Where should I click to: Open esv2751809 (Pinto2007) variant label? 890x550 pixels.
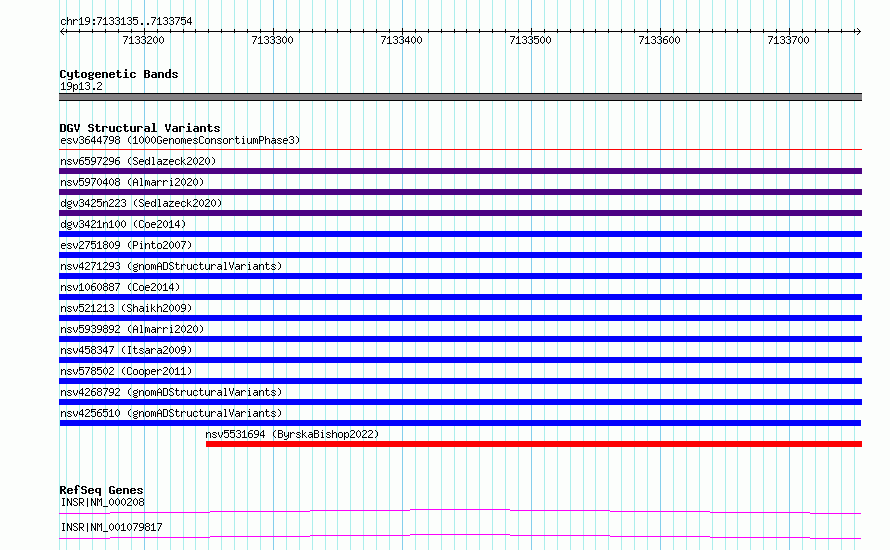point(126,245)
